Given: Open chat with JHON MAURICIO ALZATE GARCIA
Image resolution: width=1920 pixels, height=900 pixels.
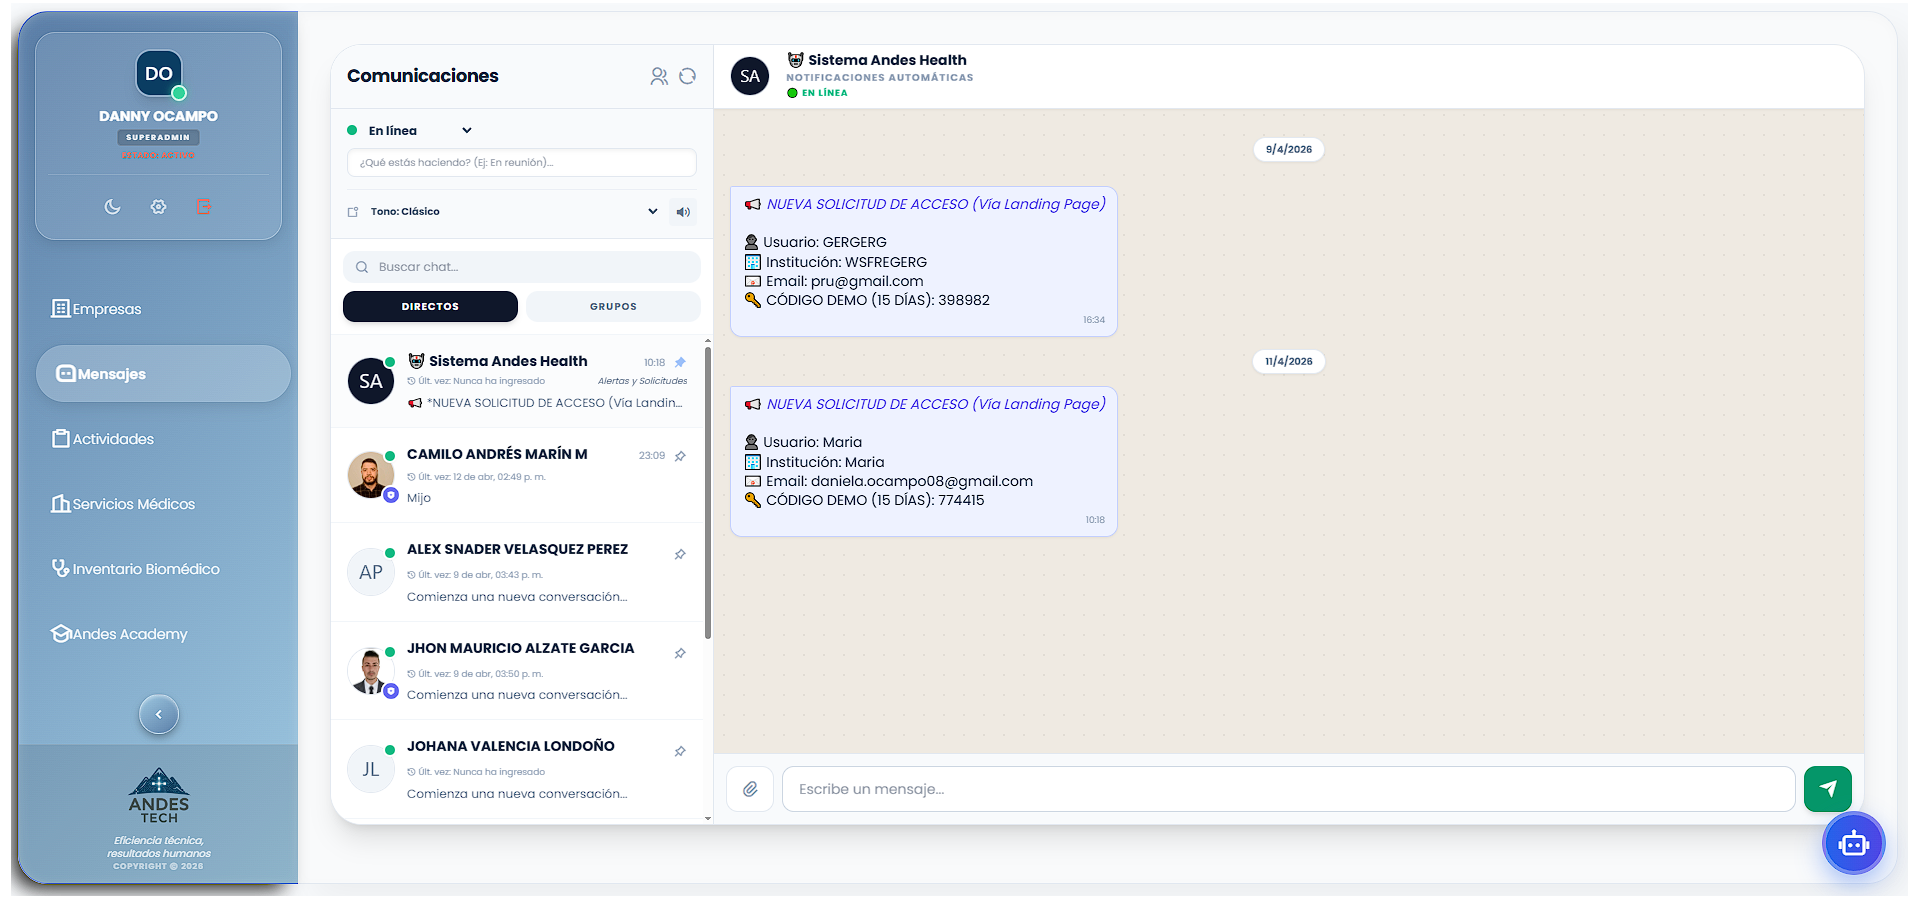Looking at the screenshot, I should (x=518, y=671).
